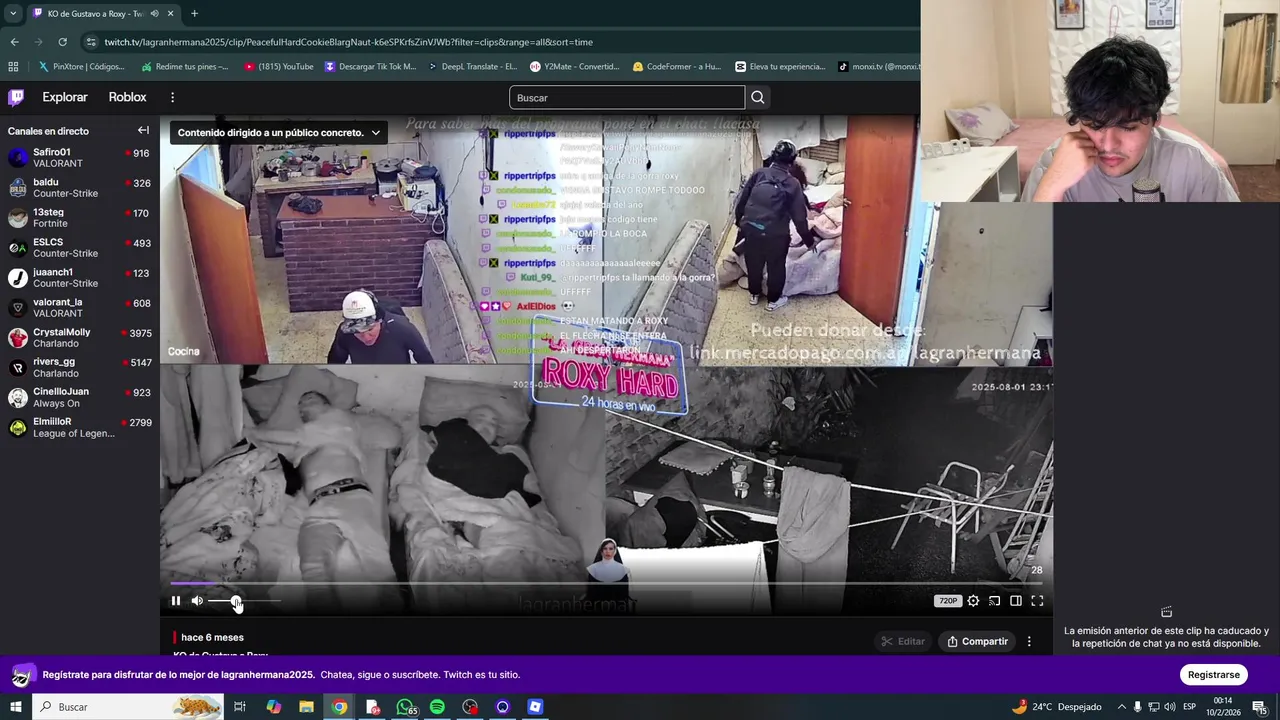1280x720 pixels.
Task: Open 'Eleva tu experiencia' bookmark
Action: (780, 67)
